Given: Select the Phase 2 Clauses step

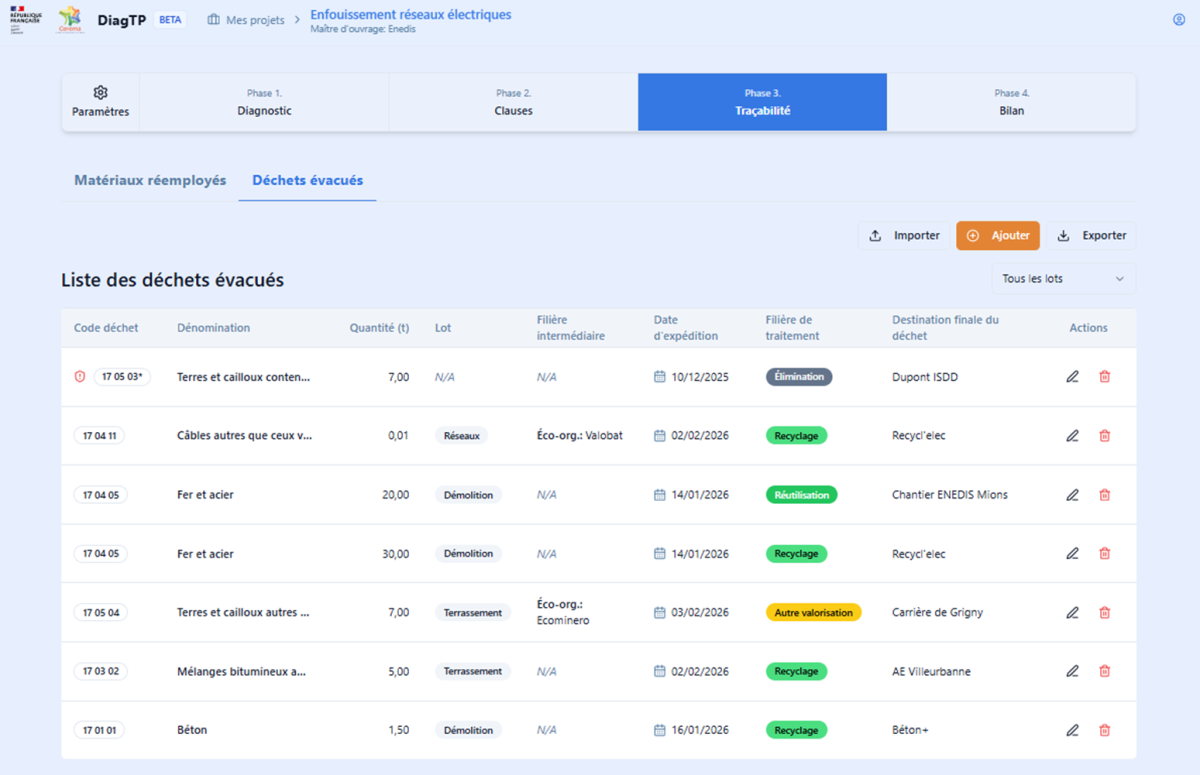Looking at the screenshot, I should coord(513,102).
